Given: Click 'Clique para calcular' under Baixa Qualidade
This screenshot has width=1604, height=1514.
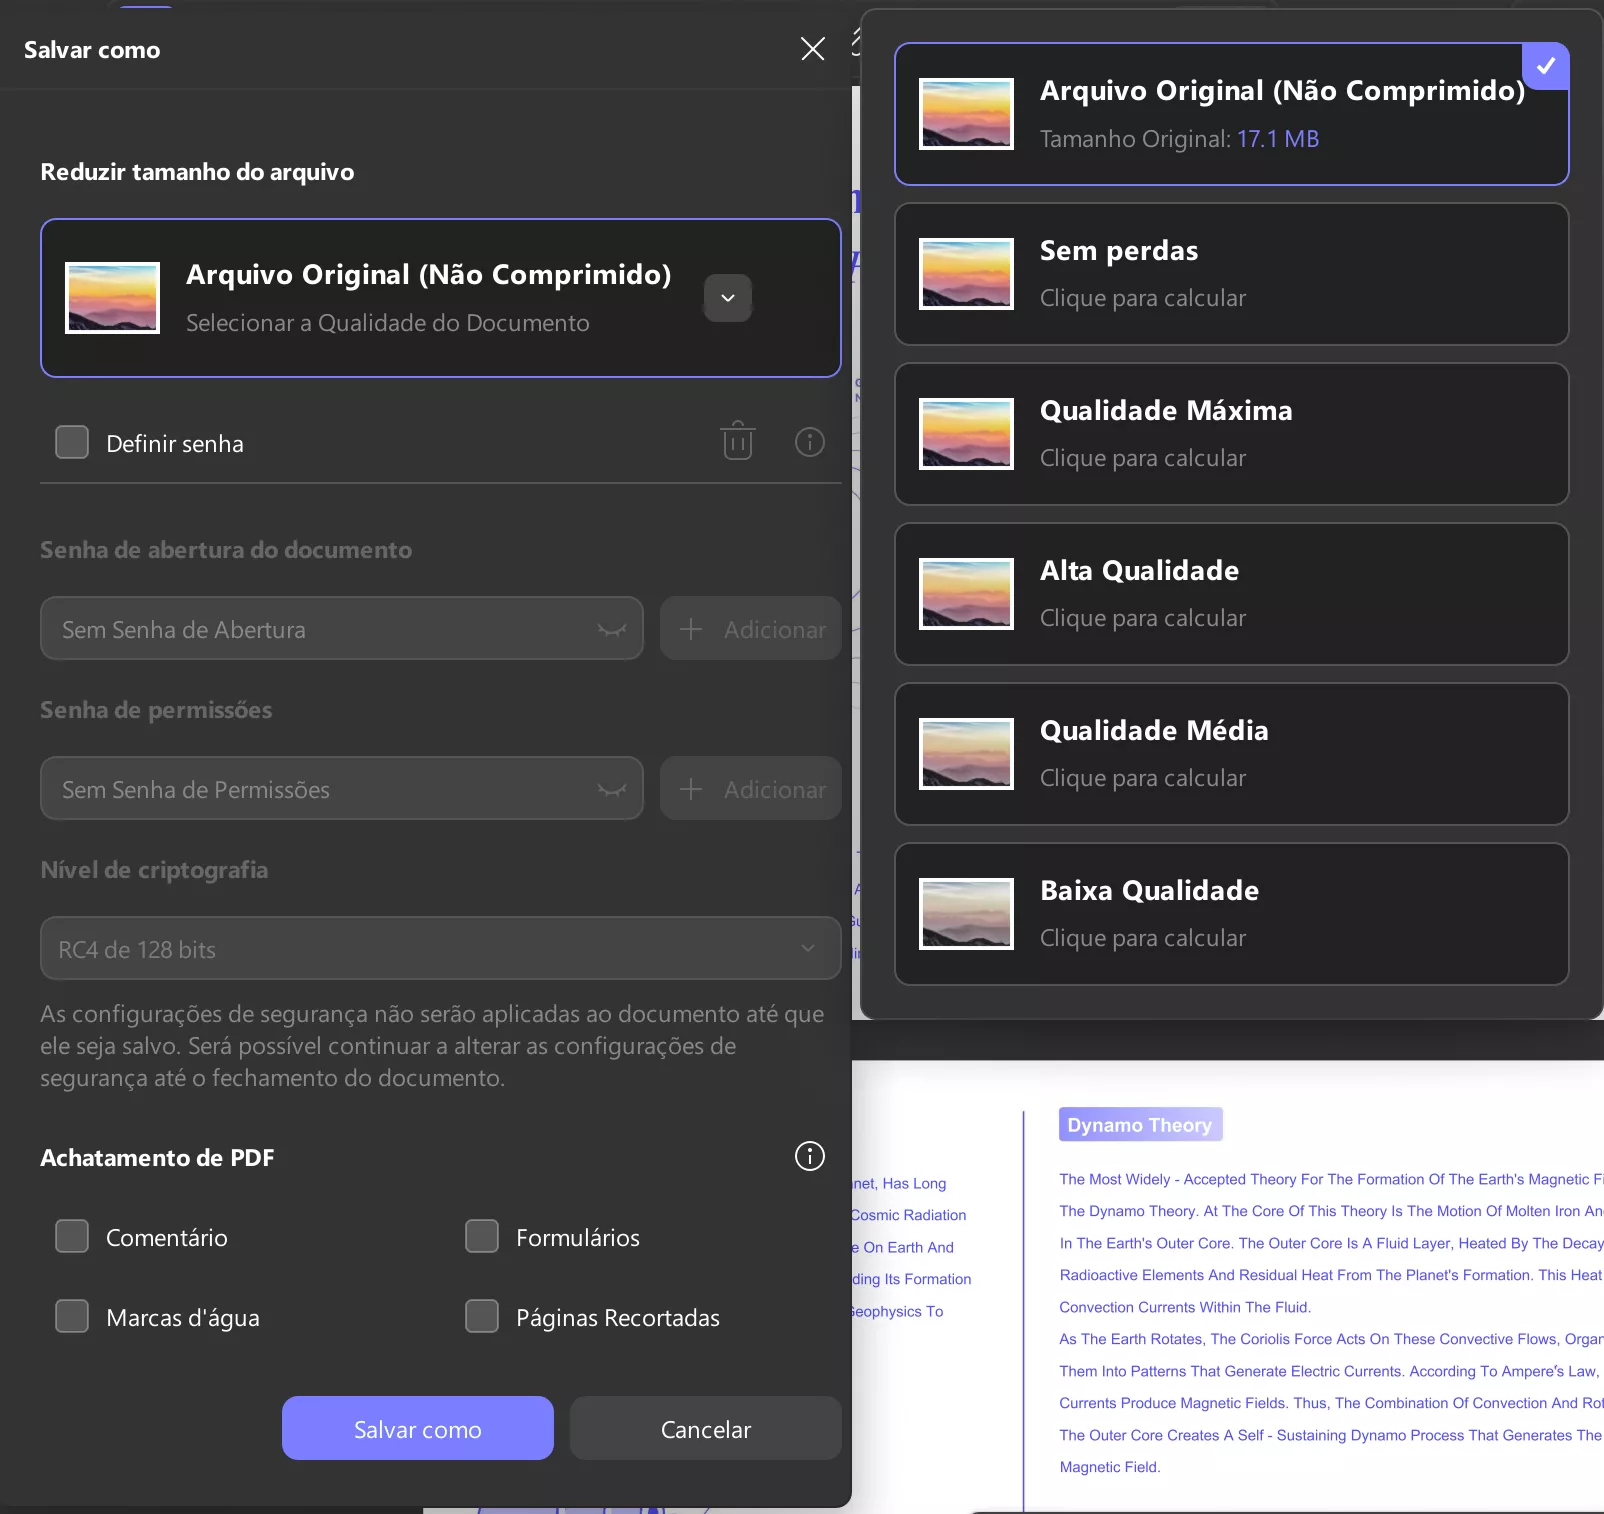Looking at the screenshot, I should pos(1143,938).
